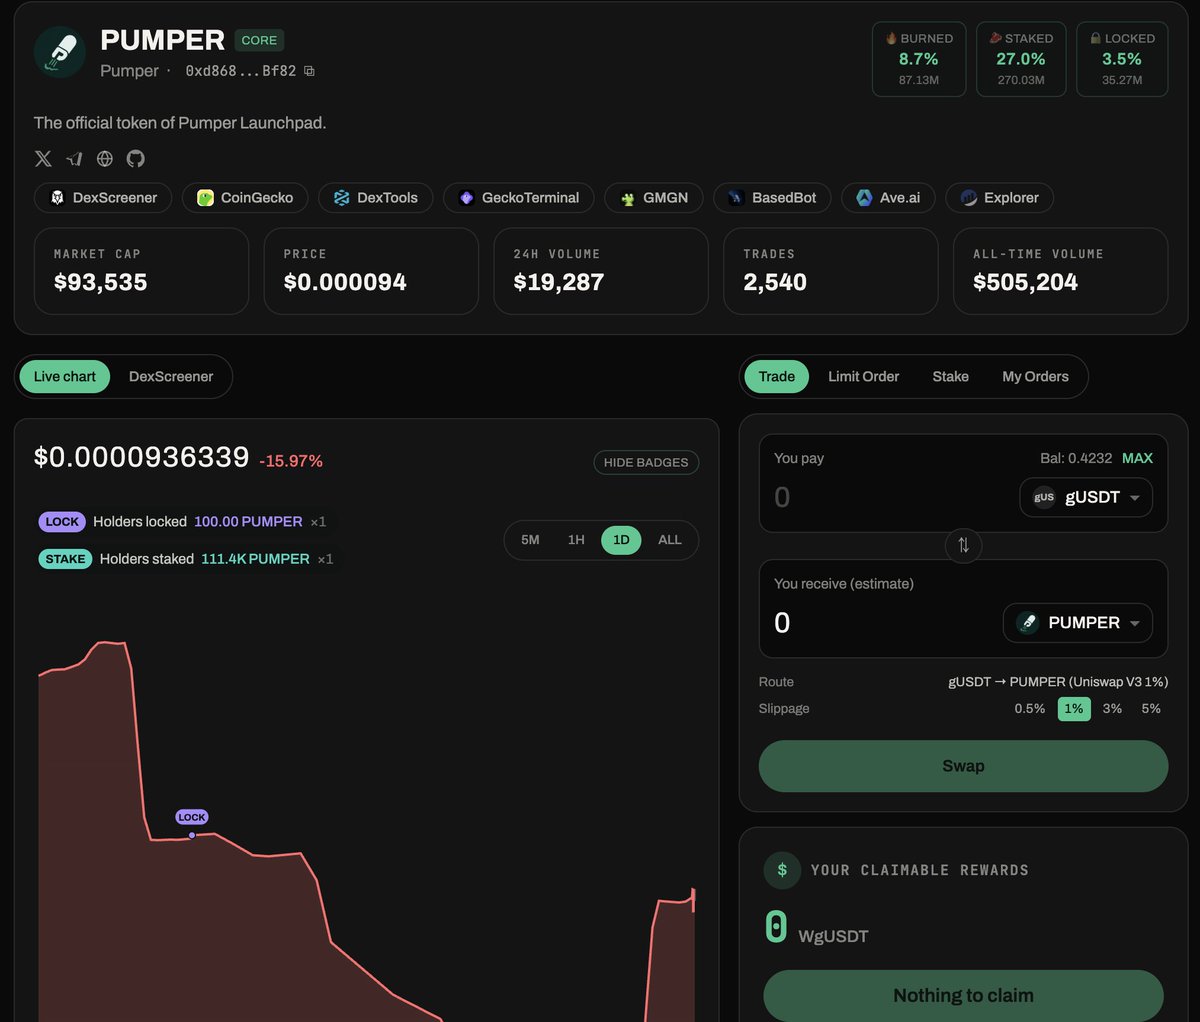This screenshot has height=1022, width=1200.
Task: Select the 1H chart timeframe
Action: [576, 540]
